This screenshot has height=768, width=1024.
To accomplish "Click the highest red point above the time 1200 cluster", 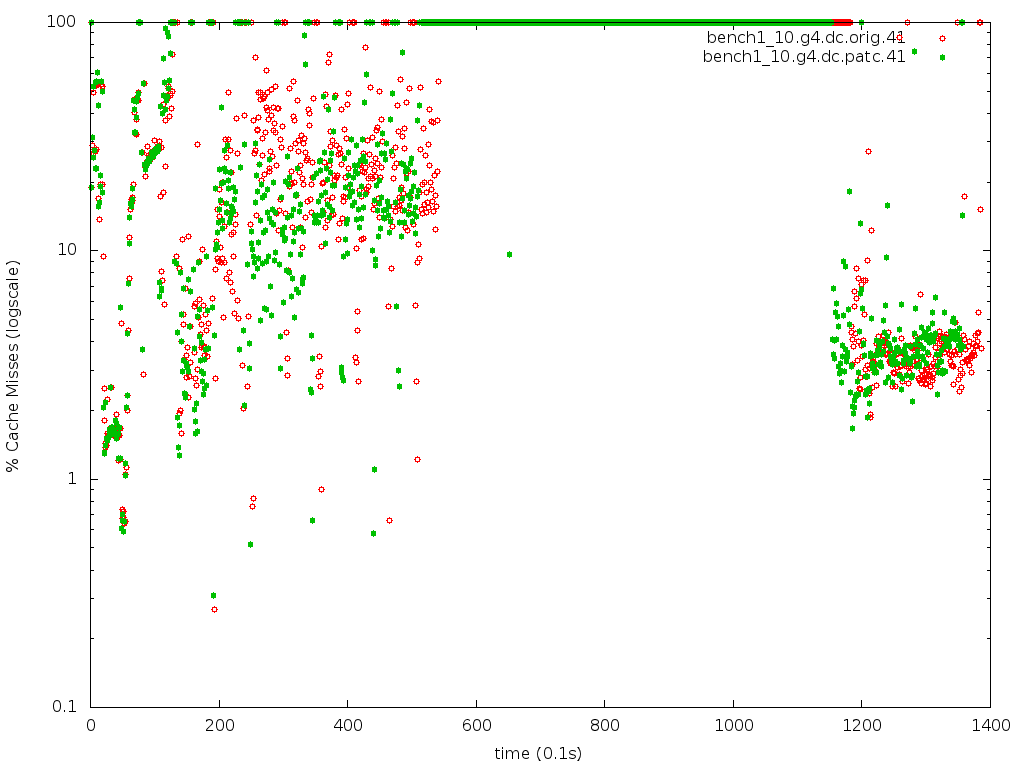I will pos(868,151).
